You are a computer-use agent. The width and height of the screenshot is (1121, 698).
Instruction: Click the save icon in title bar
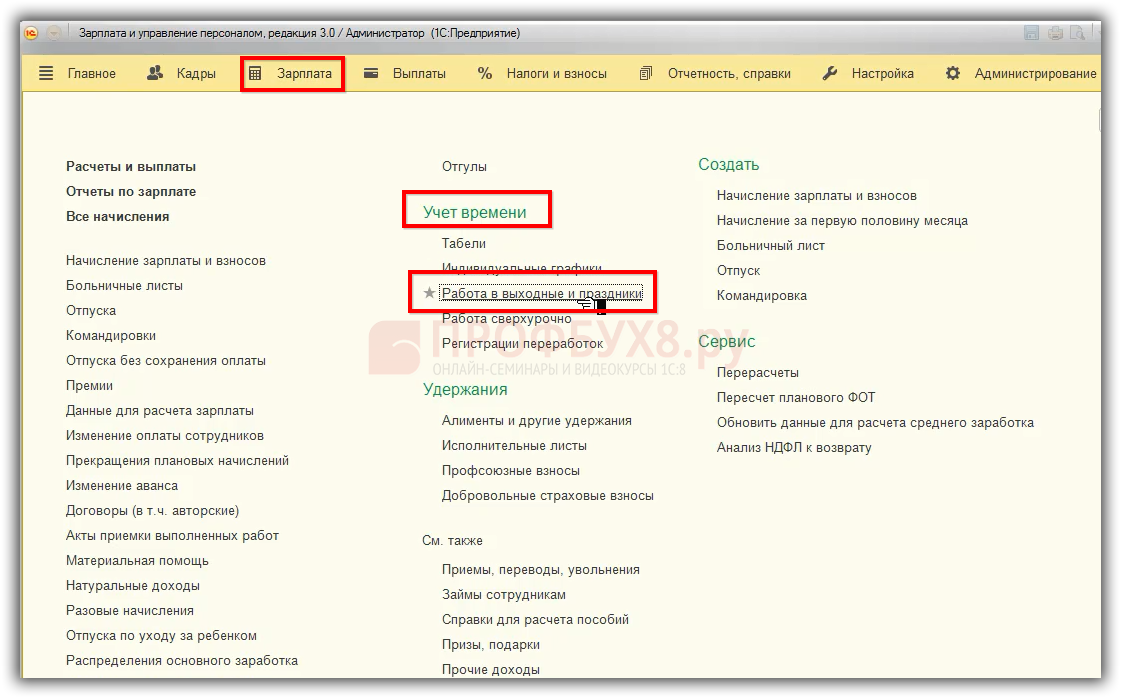(1031, 33)
